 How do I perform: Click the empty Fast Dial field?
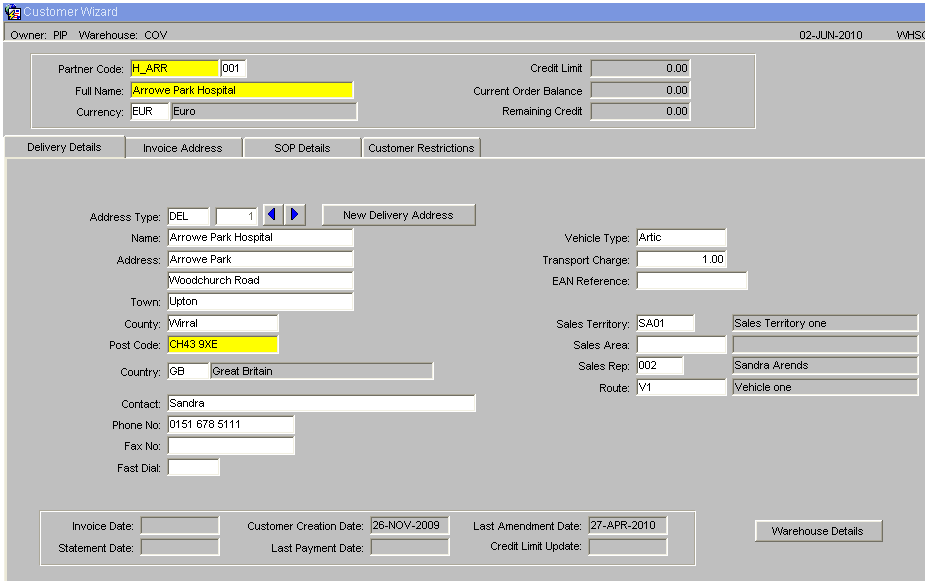pos(193,467)
